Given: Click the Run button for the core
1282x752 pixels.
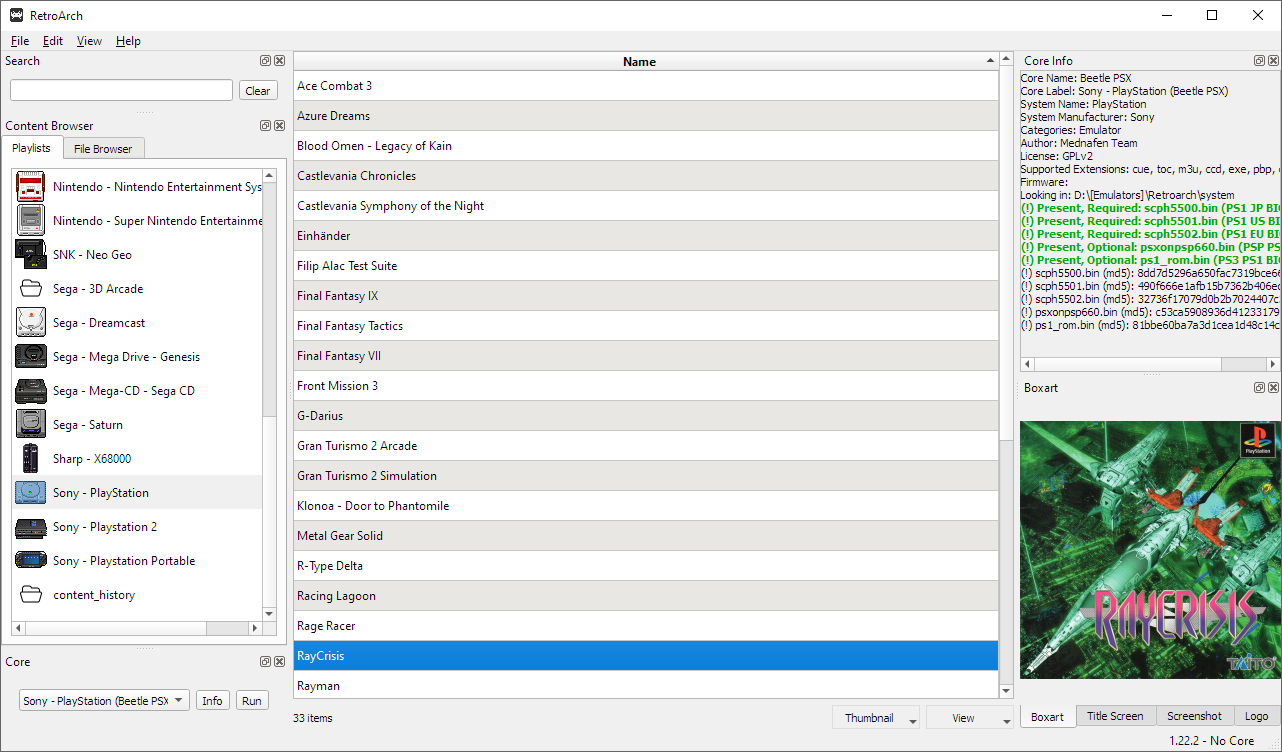Looking at the screenshot, I should click(252, 701).
